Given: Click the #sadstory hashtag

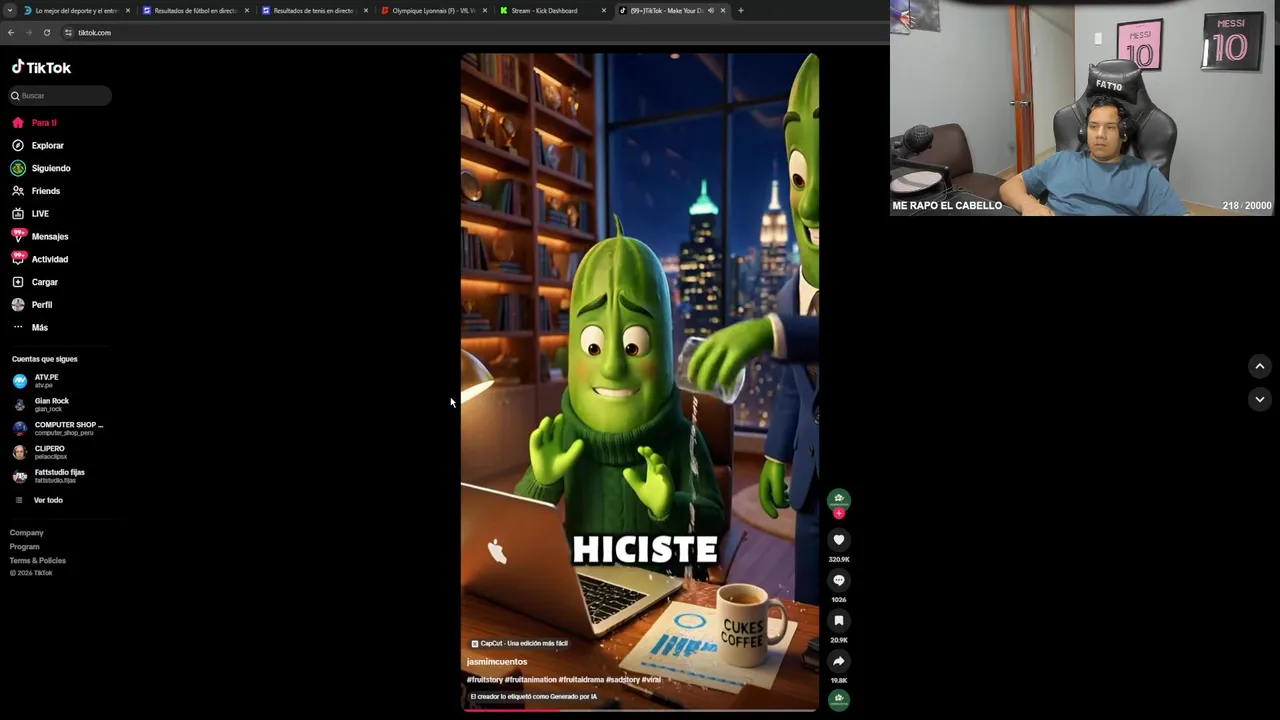Looking at the screenshot, I should point(623,680).
